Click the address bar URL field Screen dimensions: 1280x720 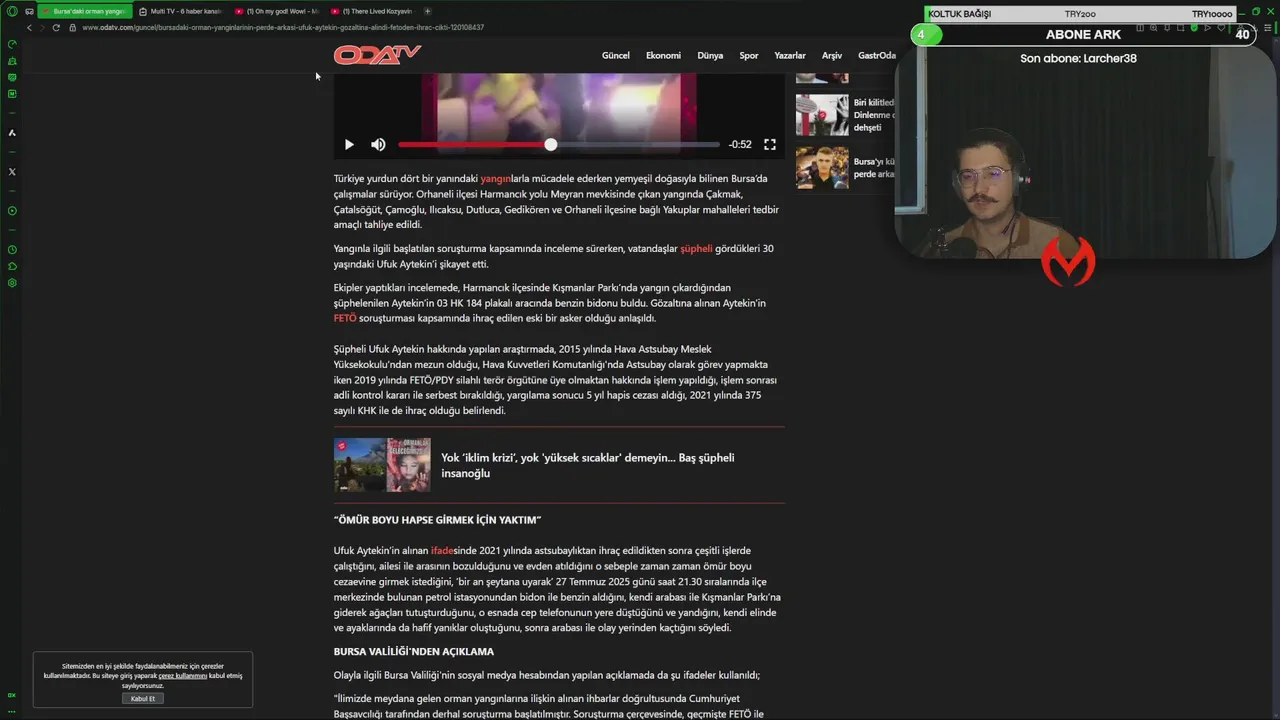(x=283, y=27)
